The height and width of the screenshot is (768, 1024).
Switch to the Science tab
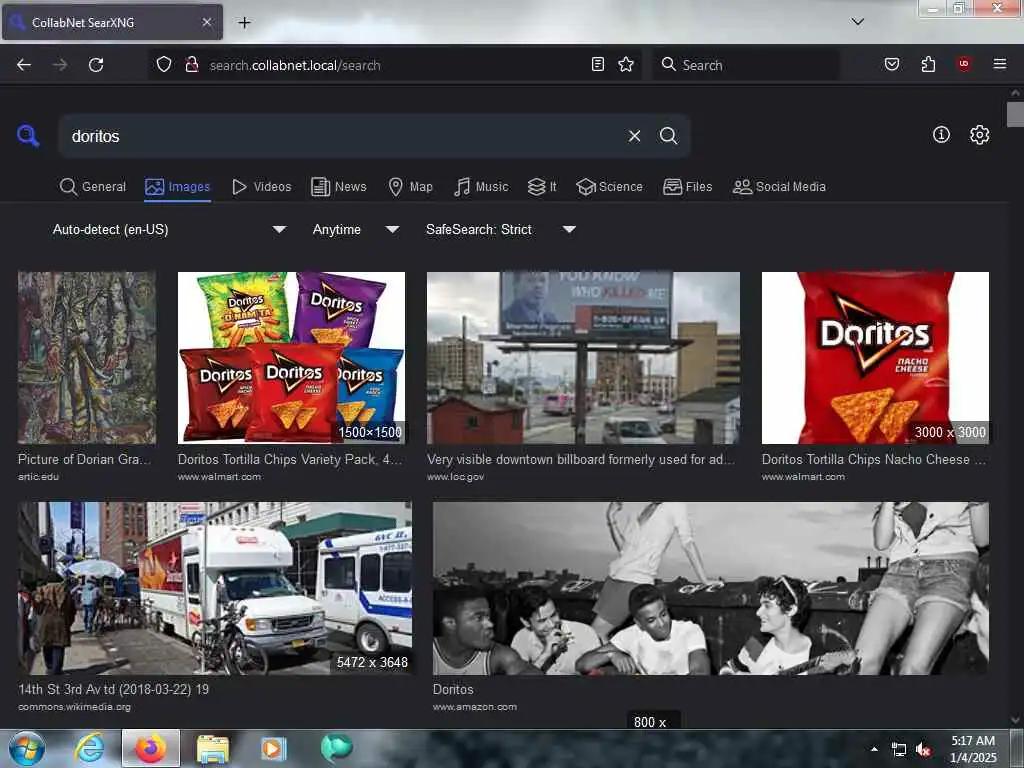coord(609,187)
